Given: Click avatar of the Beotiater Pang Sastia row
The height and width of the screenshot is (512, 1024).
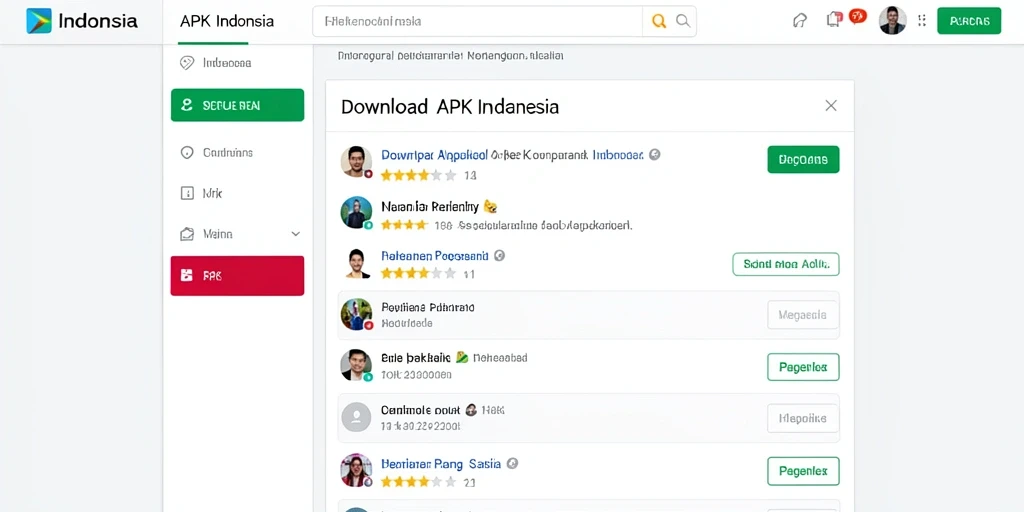Looking at the screenshot, I should point(357,470).
